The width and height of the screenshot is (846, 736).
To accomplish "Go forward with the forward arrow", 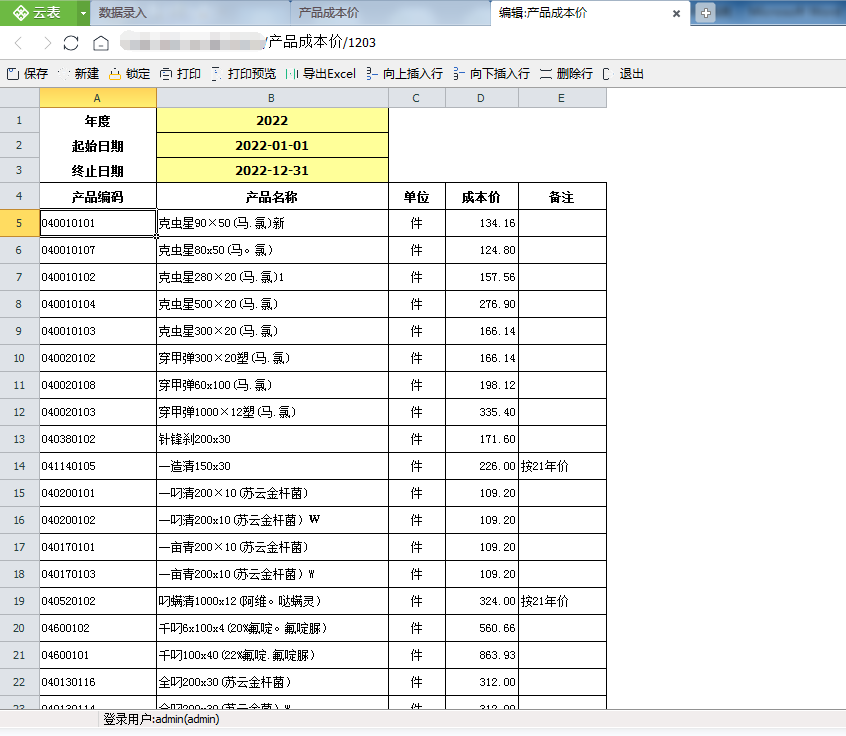I will pyautogui.click(x=47, y=43).
